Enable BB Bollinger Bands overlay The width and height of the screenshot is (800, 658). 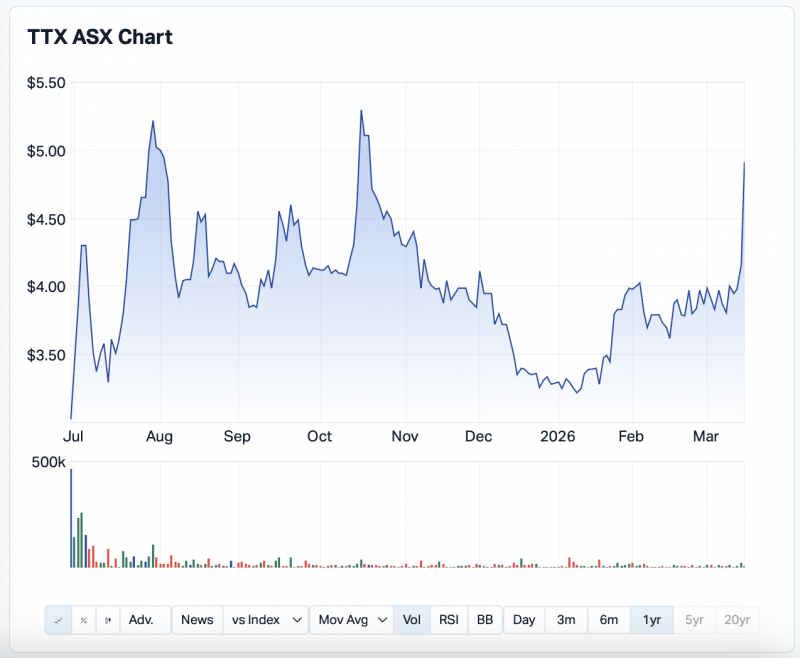[485, 620]
